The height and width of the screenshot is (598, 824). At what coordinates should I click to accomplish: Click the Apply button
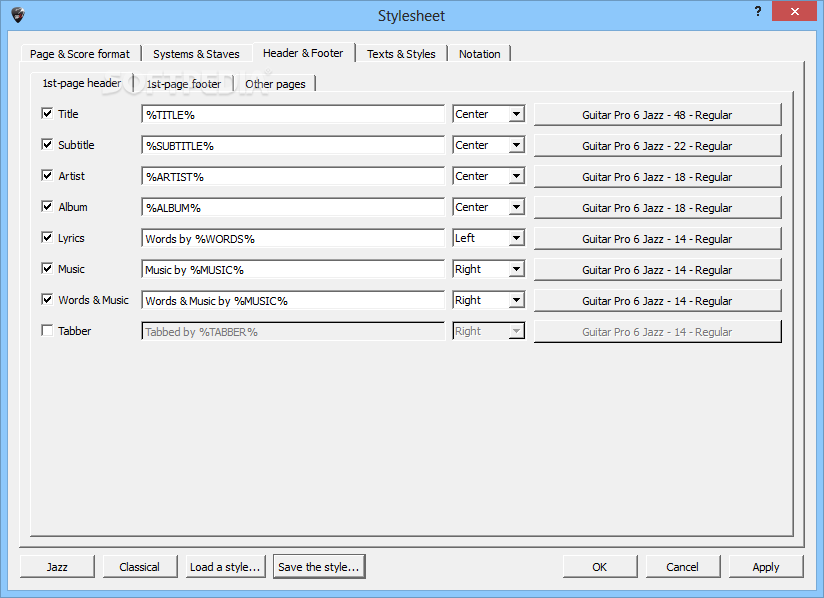click(766, 566)
